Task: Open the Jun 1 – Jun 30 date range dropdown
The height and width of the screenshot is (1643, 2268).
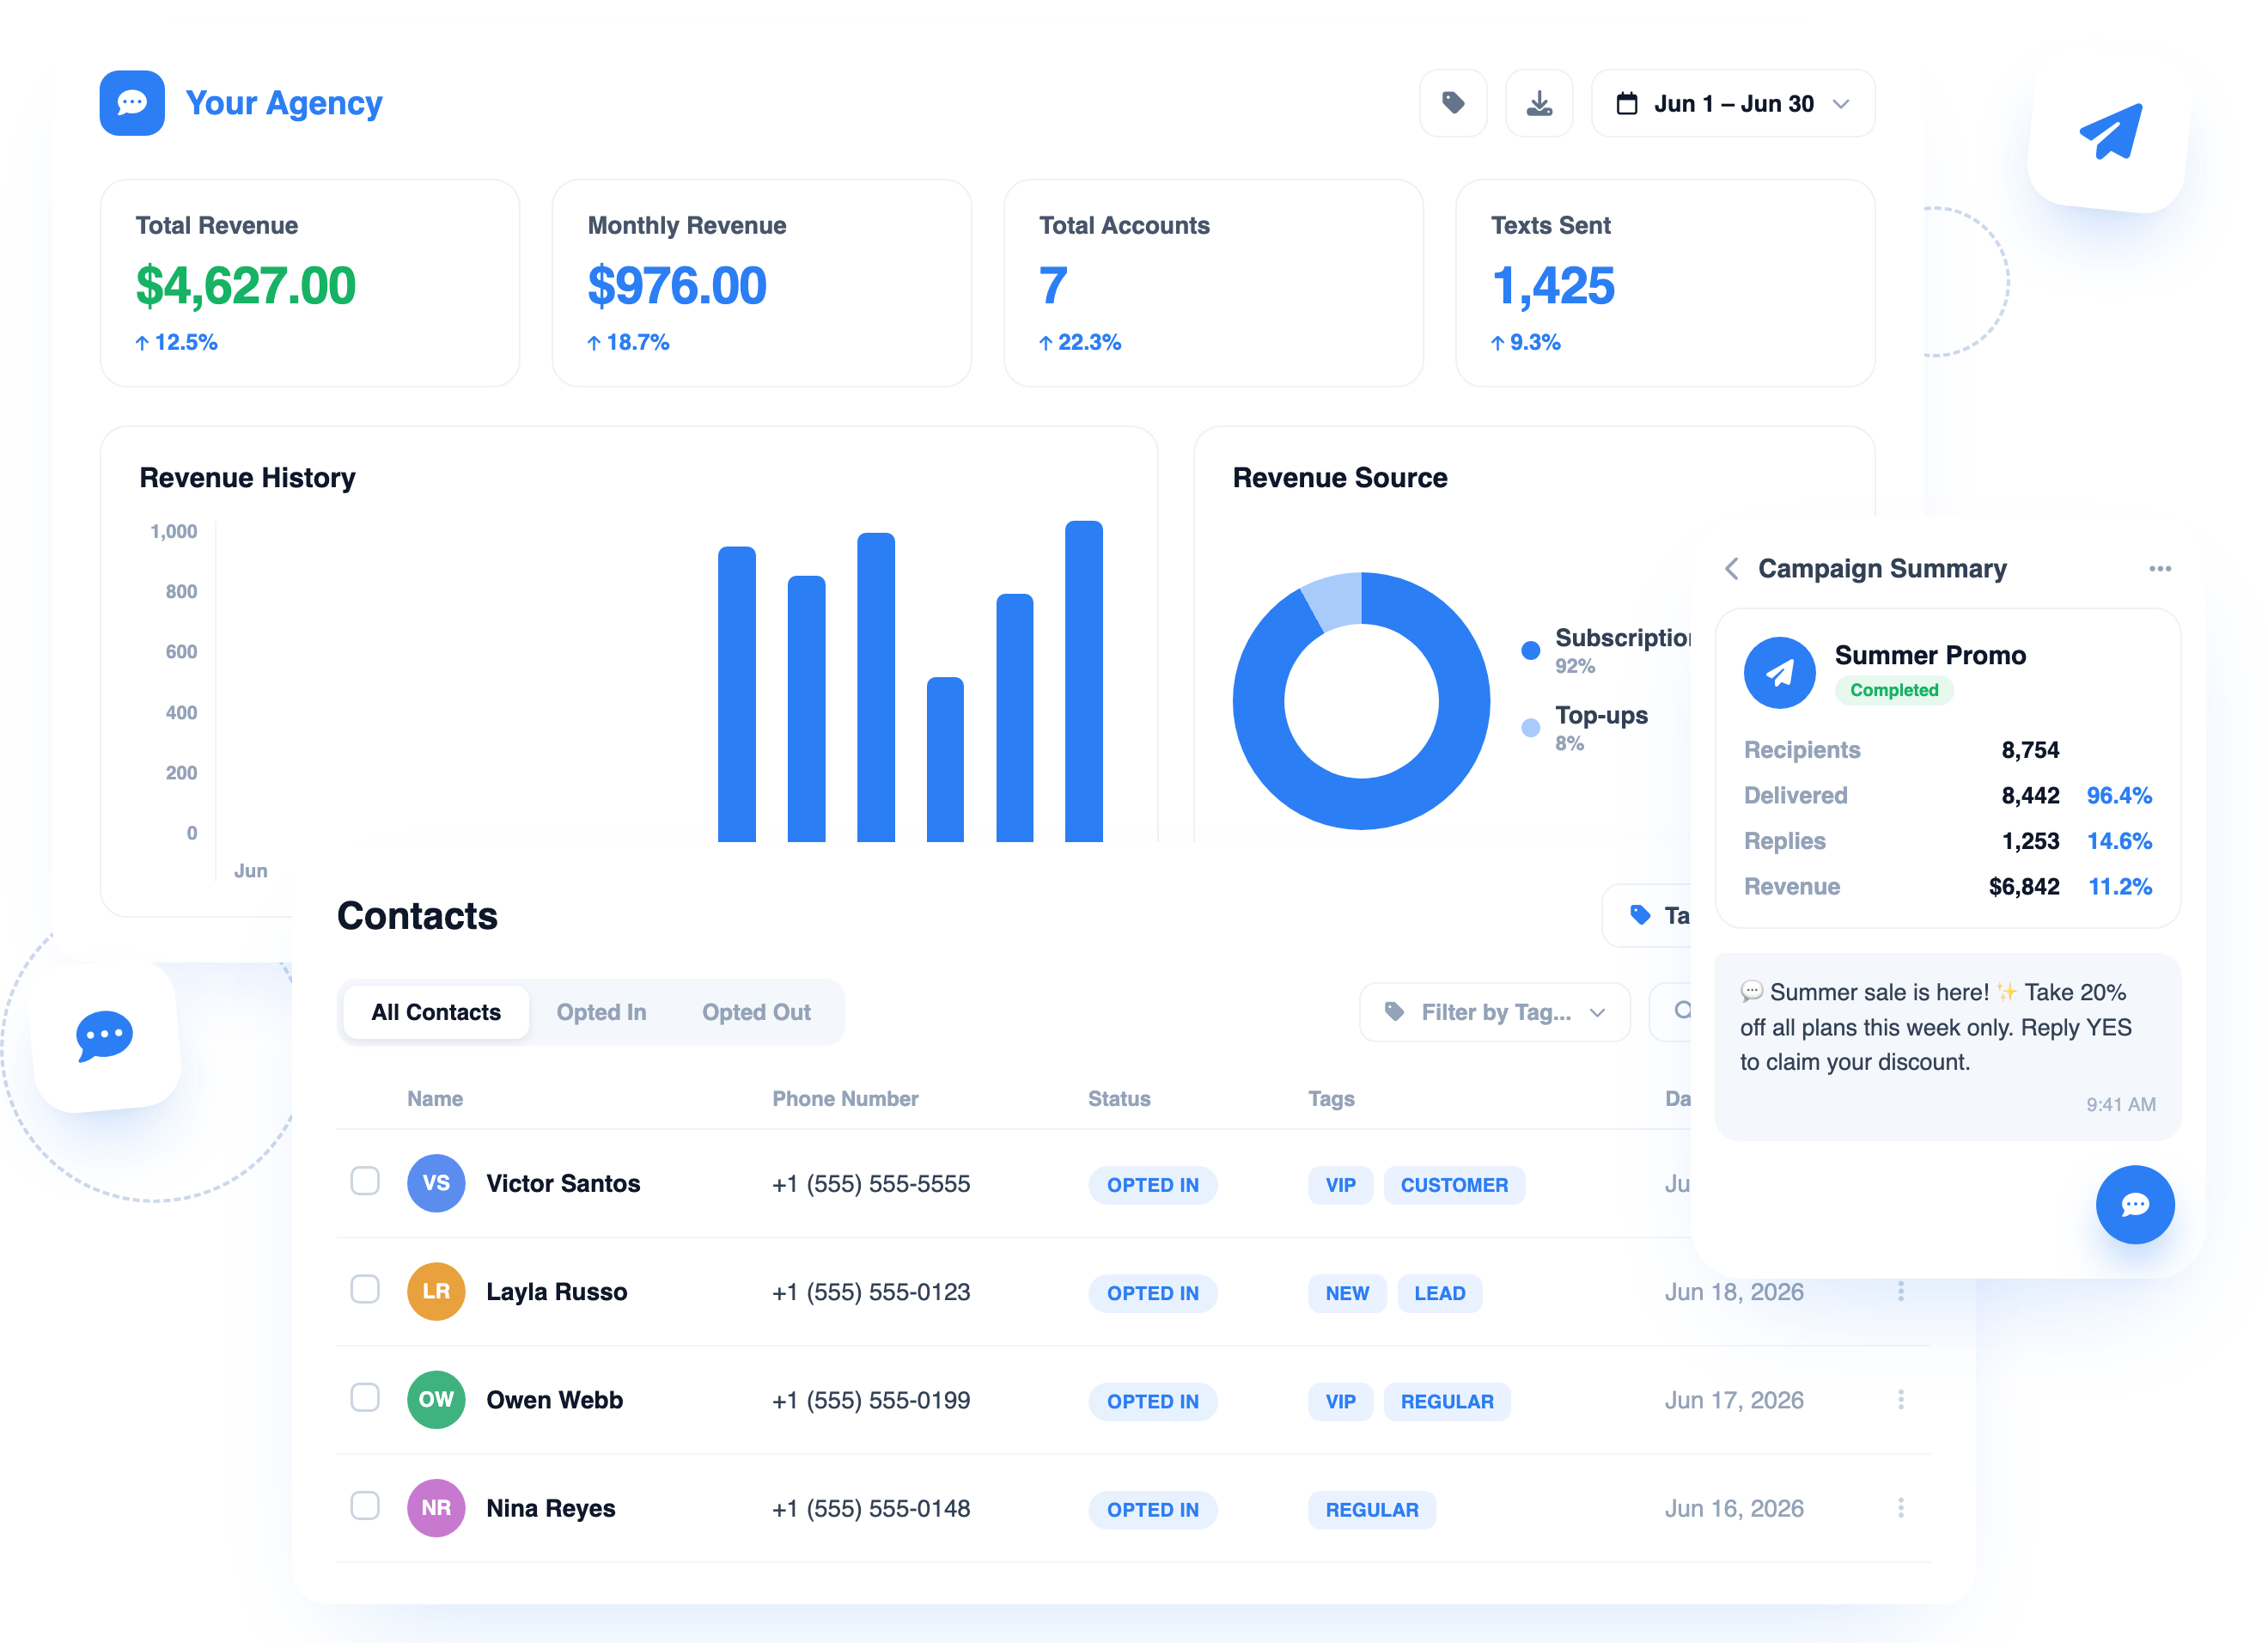Action: [x=1732, y=103]
